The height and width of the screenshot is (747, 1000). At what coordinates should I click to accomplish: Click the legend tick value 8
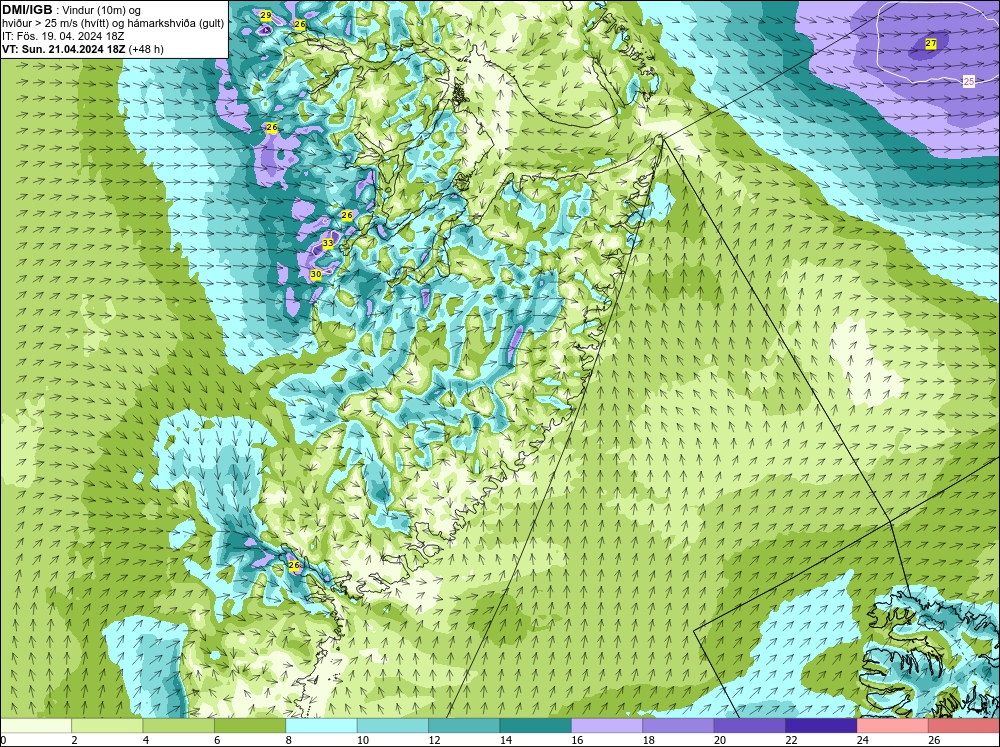tap(289, 740)
